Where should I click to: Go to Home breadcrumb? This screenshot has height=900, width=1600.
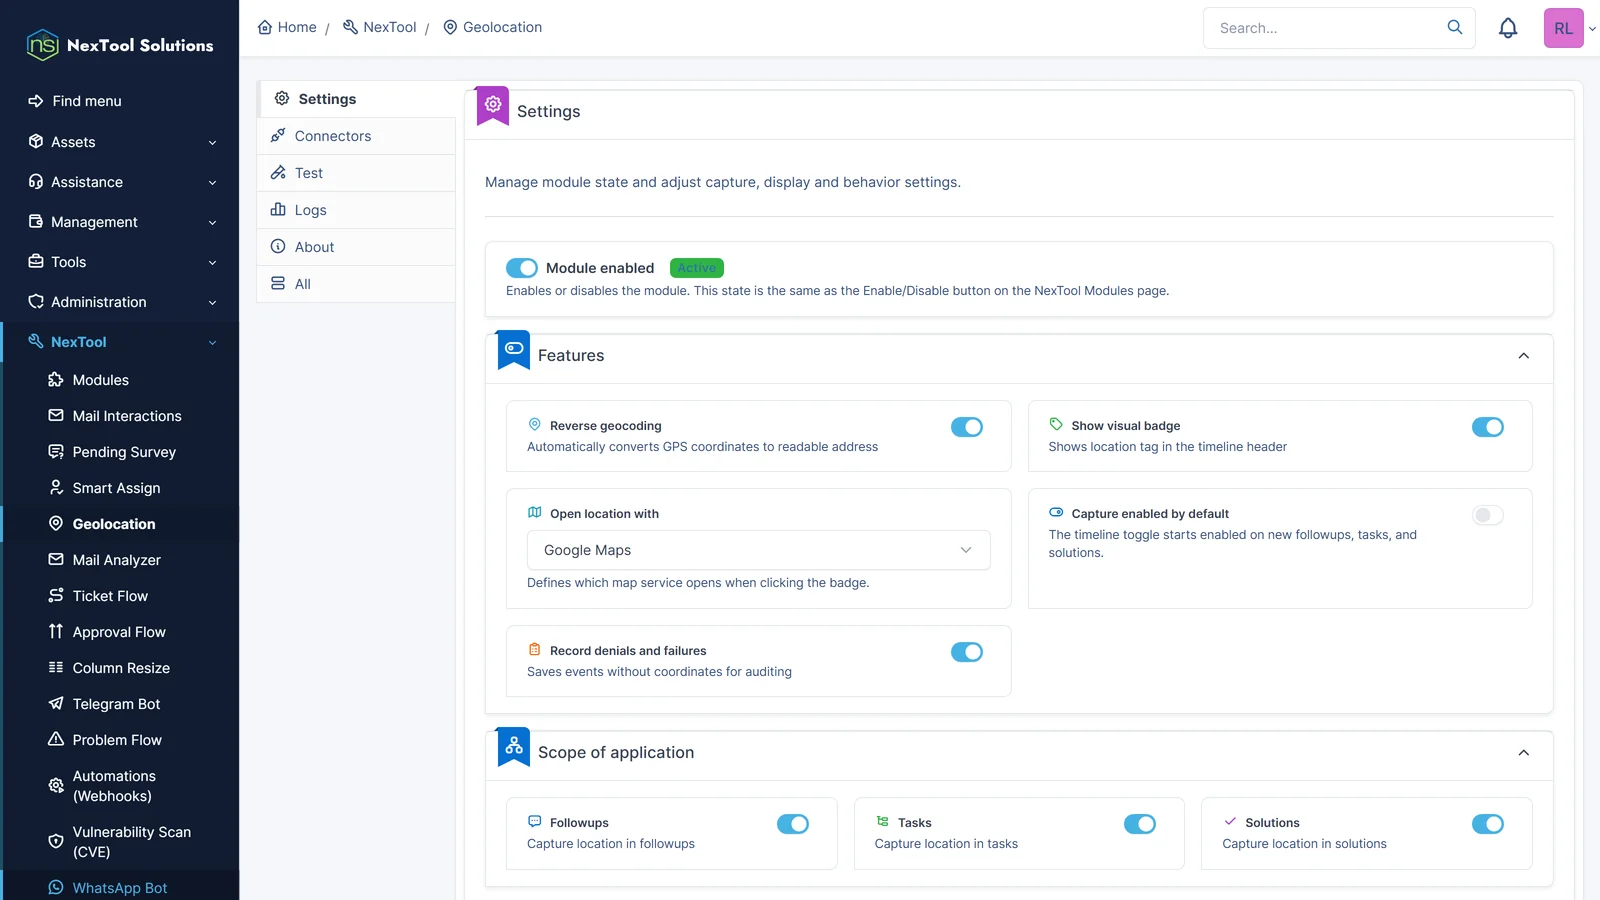point(287,27)
